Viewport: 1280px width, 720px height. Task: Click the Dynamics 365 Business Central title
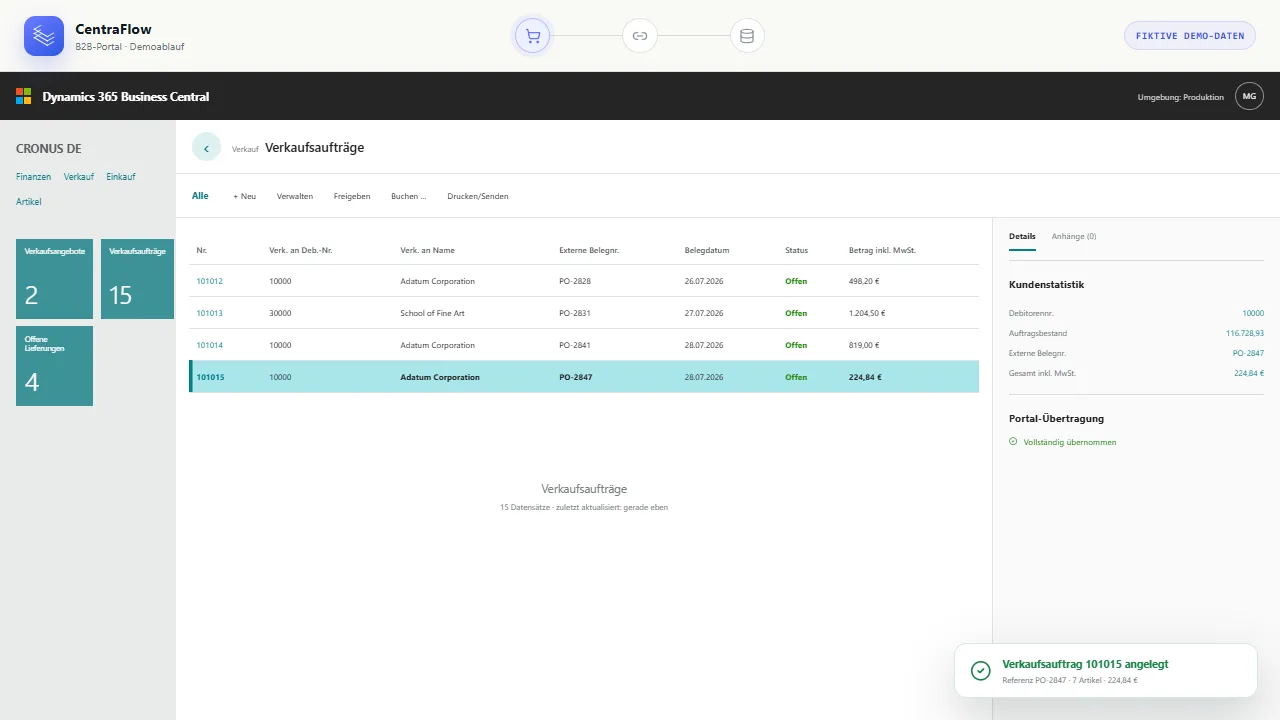click(126, 97)
